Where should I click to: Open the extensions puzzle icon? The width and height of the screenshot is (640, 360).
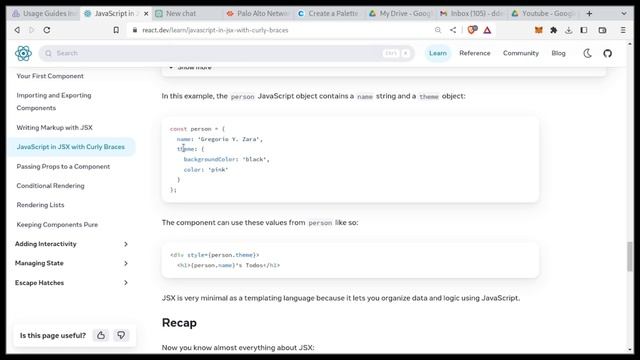tap(554, 30)
